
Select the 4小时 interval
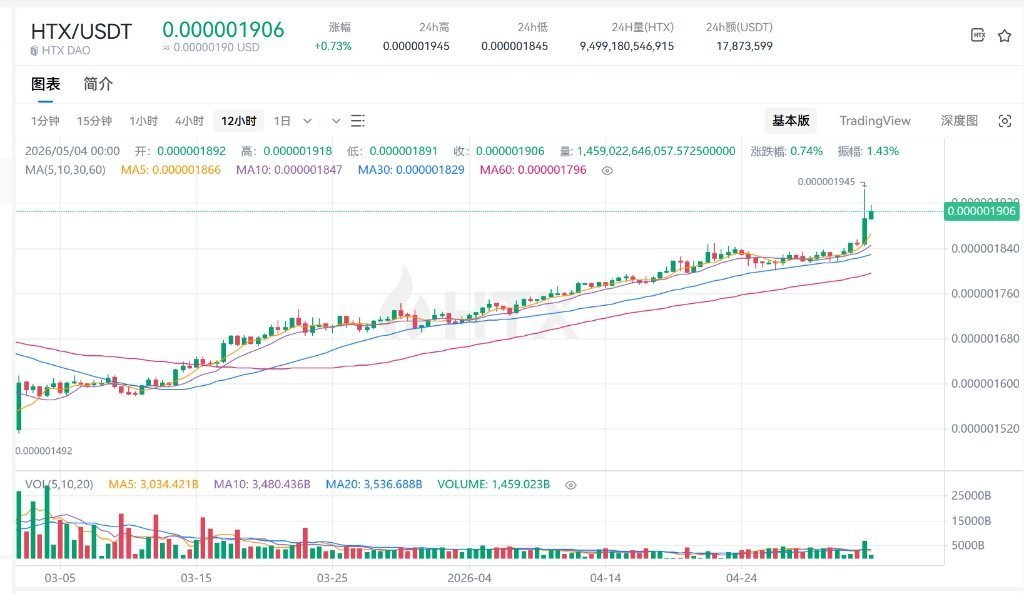[x=189, y=121]
